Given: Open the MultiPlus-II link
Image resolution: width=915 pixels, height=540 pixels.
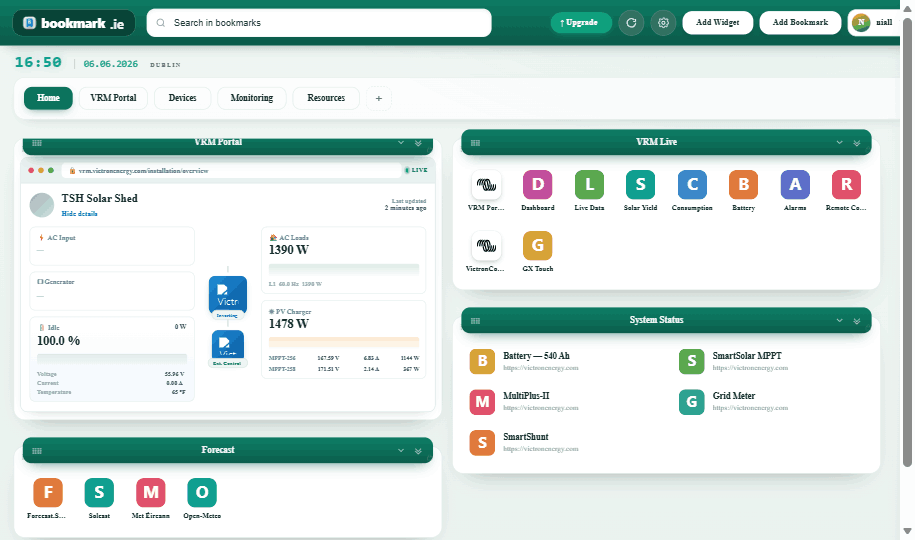Looking at the screenshot, I should 526,396.
